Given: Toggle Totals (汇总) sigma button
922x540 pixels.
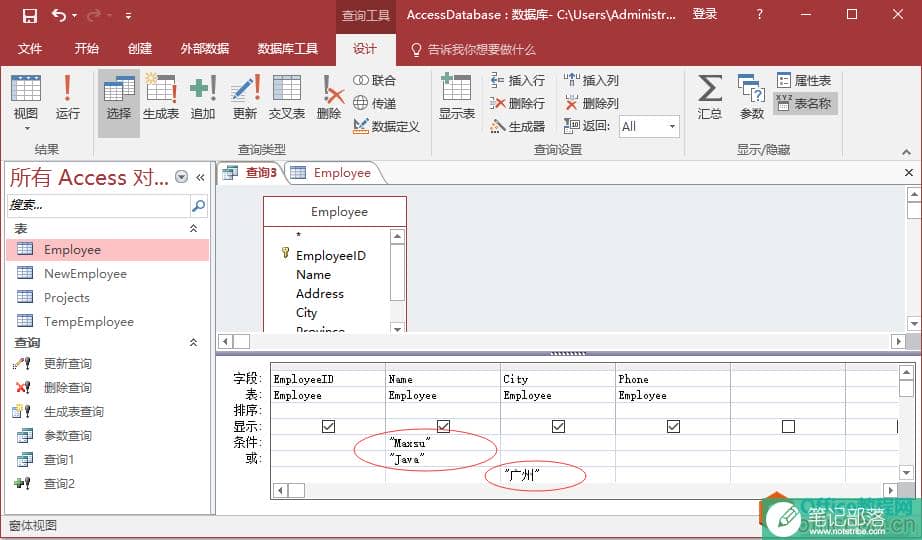Looking at the screenshot, I should click(x=710, y=97).
